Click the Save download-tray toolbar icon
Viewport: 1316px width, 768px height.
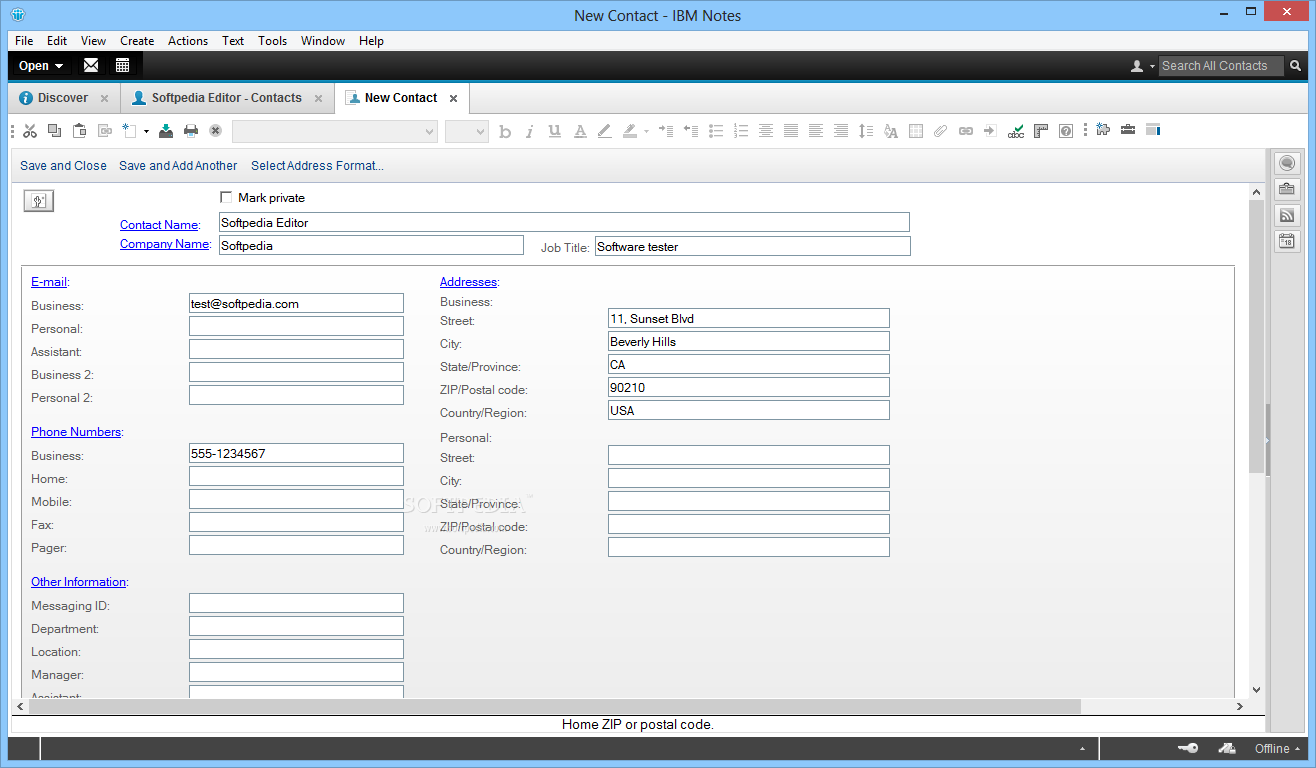click(x=166, y=131)
